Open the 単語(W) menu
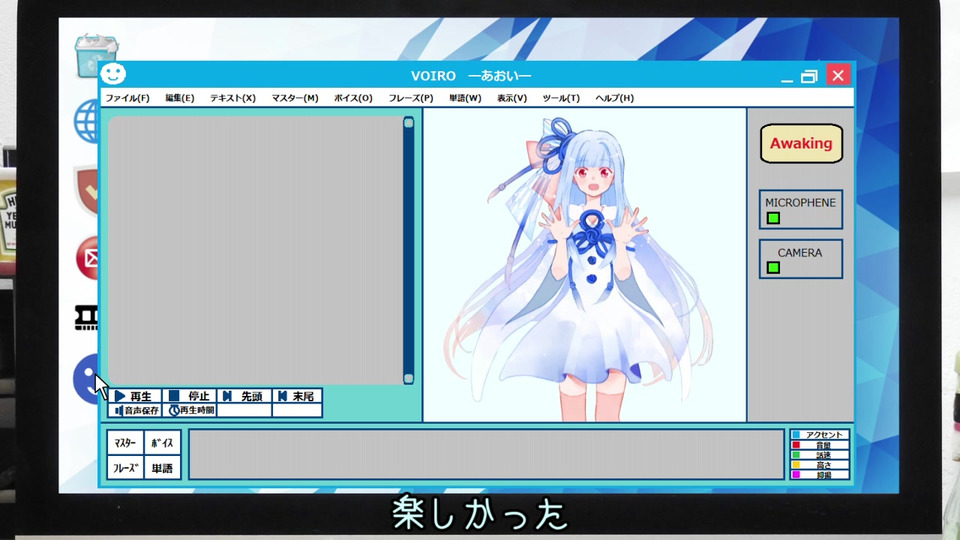 coord(465,98)
